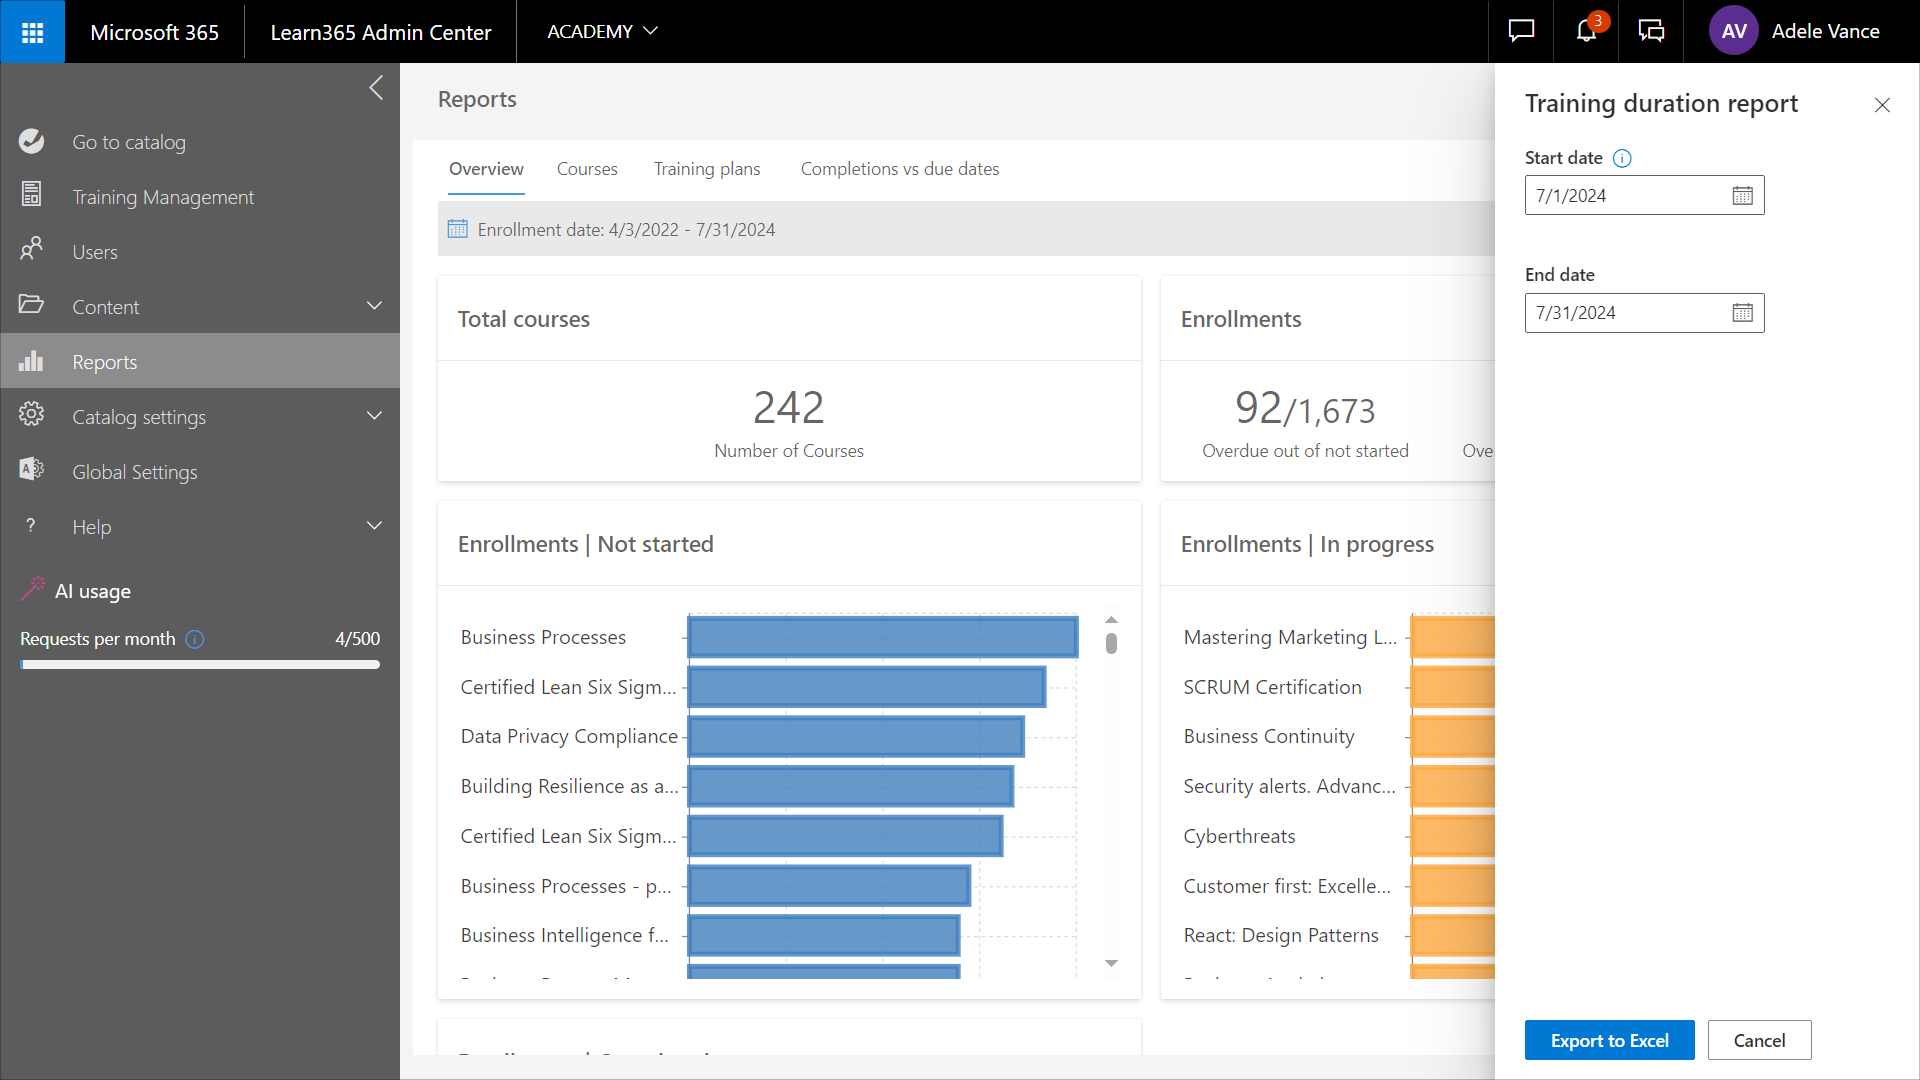Open the Start date calendar picker
This screenshot has width=1920, height=1080.
(1742, 196)
